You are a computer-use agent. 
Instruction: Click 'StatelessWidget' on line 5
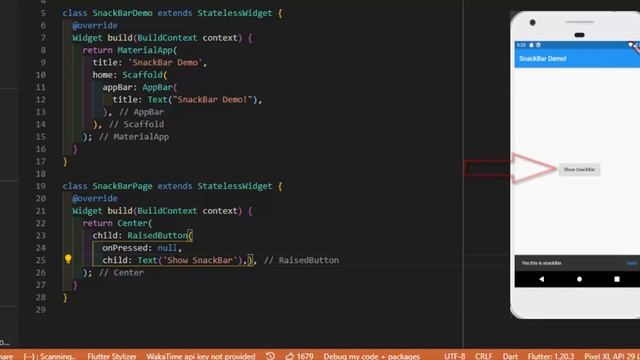pyautogui.click(x=235, y=13)
